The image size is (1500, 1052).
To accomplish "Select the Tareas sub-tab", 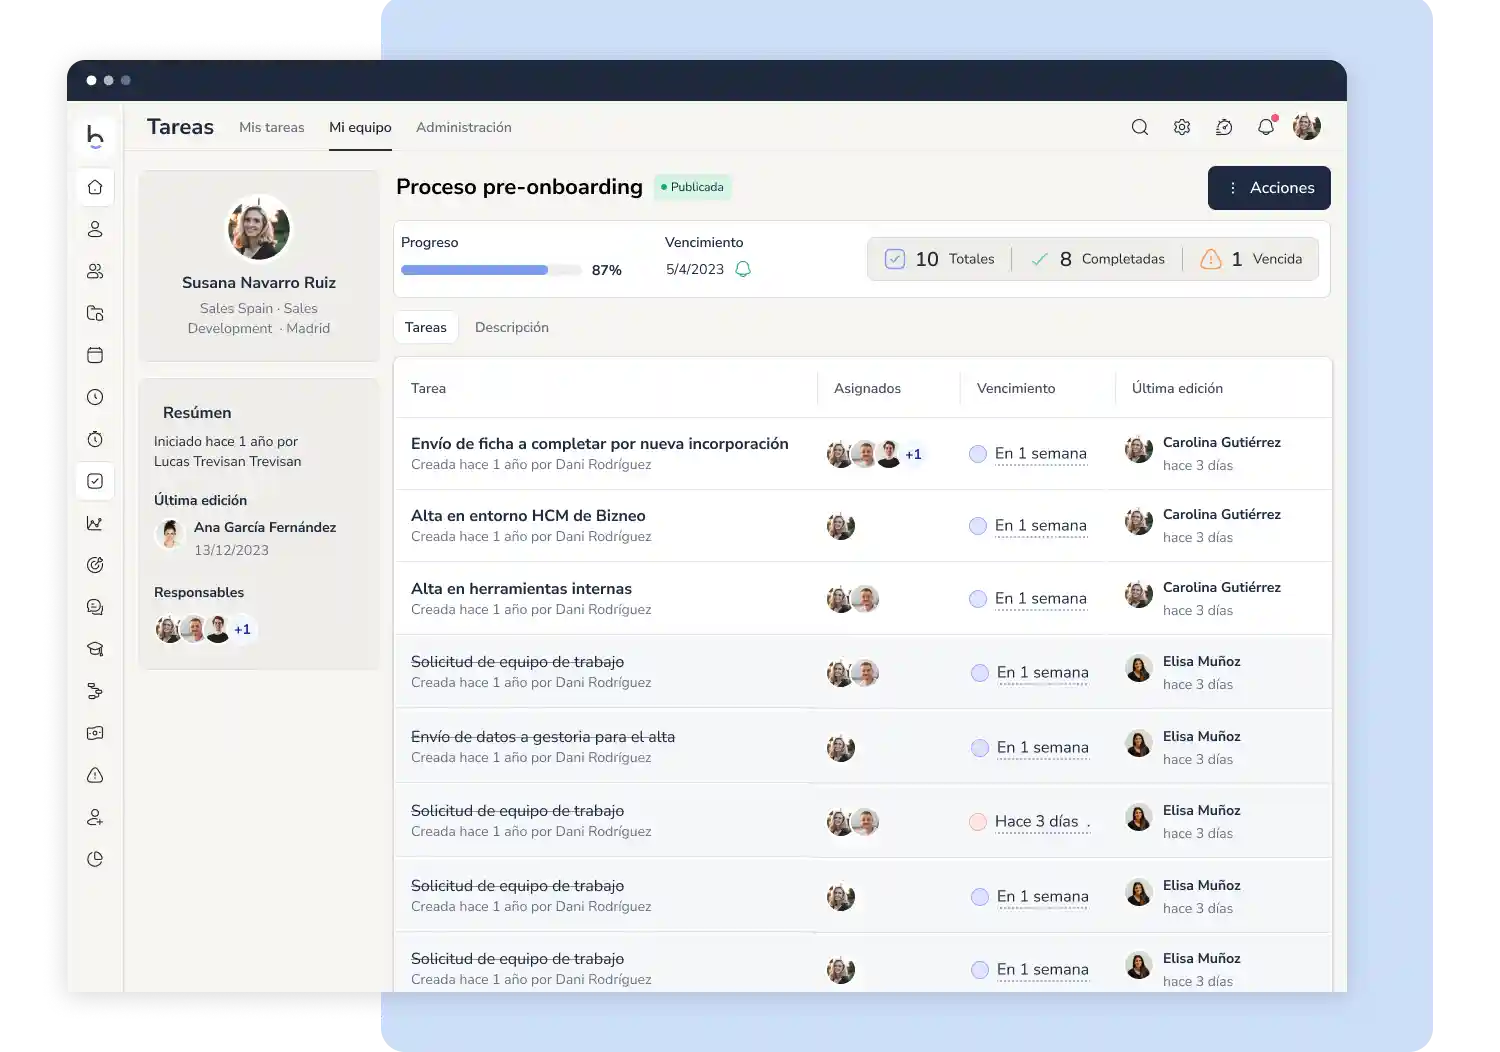I will click(426, 327).
